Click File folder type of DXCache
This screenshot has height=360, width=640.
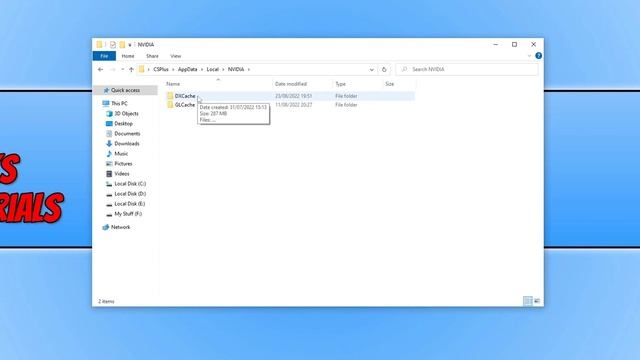pos(346,96)
